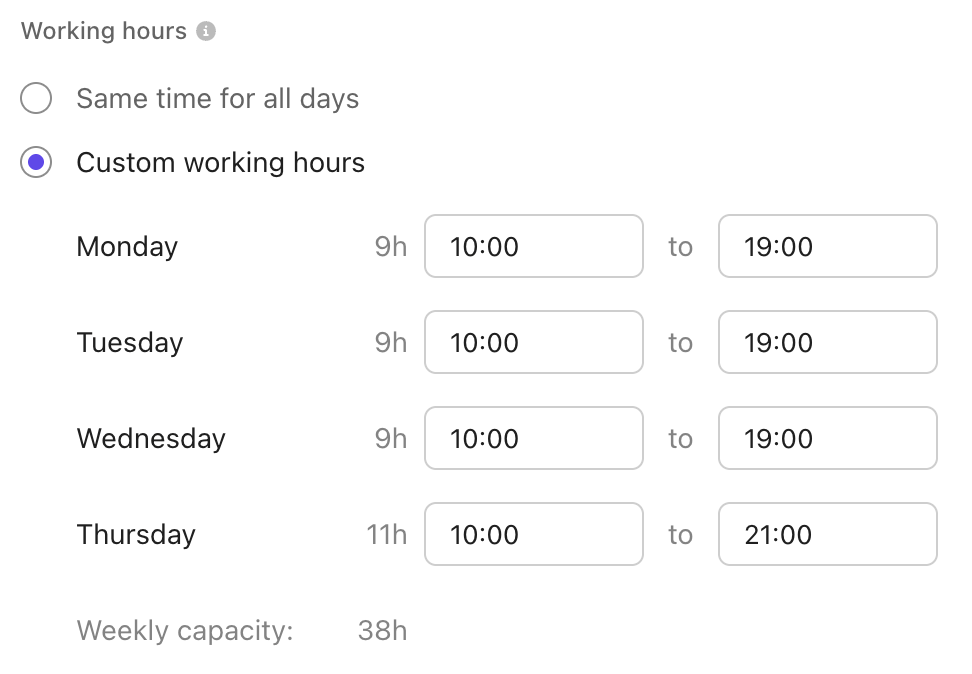Click the Monday day label

point(127,247)
